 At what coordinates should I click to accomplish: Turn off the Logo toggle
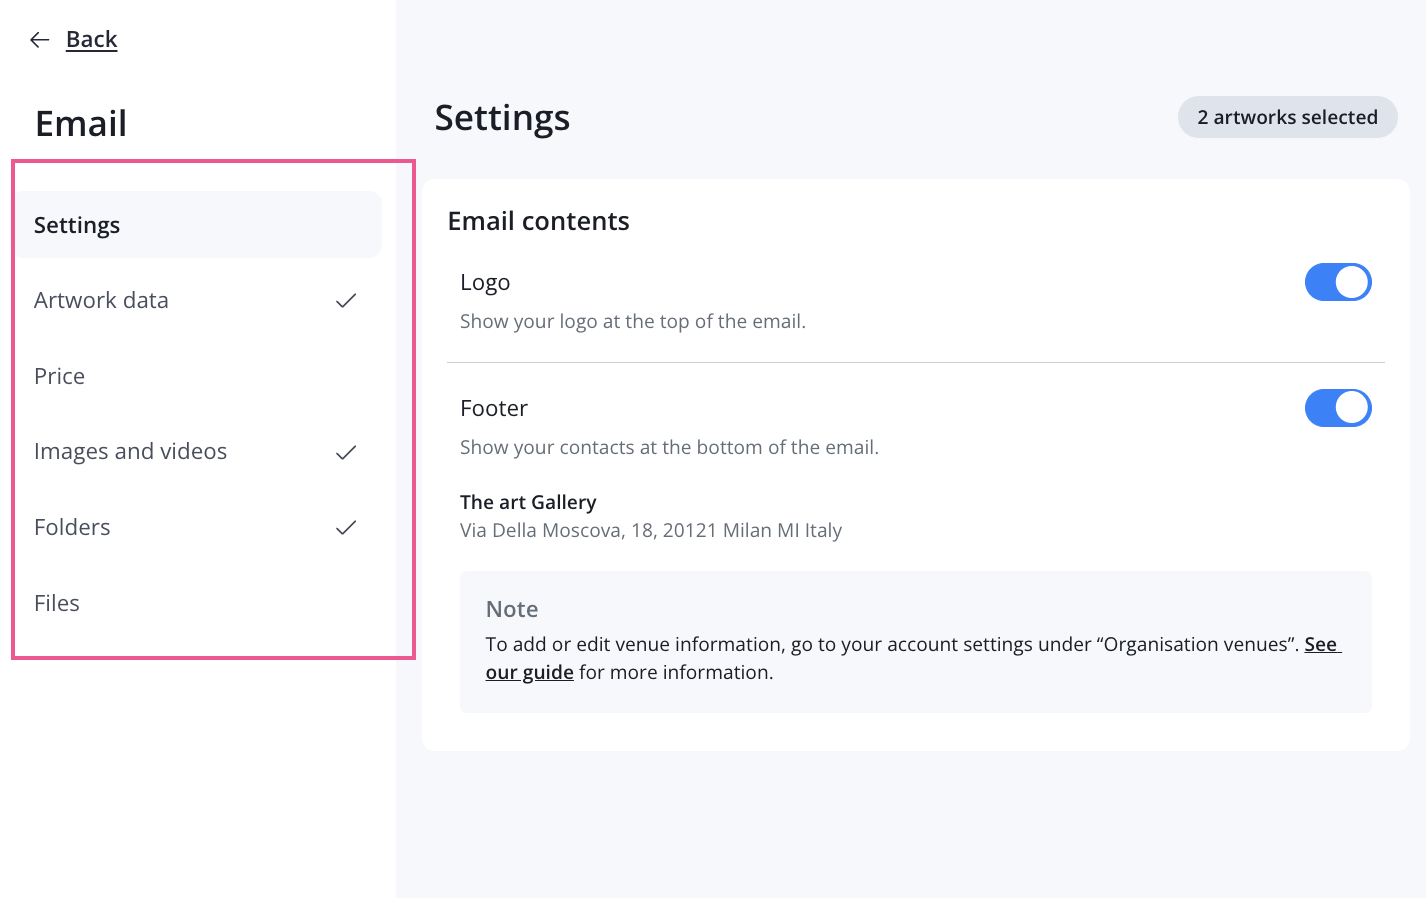pyautogui.click(x=1338, y=282)
